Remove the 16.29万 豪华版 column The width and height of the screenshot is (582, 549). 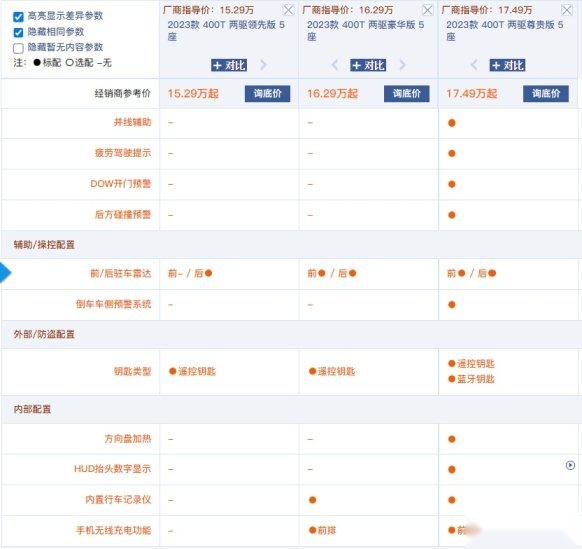coord(428,10)
